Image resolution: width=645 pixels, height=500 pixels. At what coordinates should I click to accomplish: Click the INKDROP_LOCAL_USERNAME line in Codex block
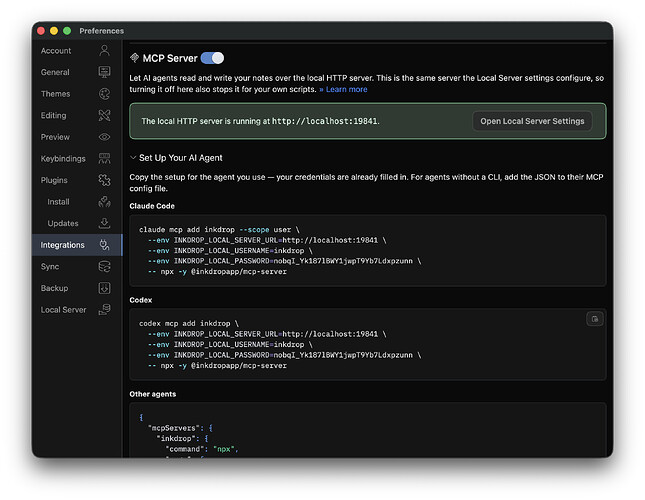(230, 344)
